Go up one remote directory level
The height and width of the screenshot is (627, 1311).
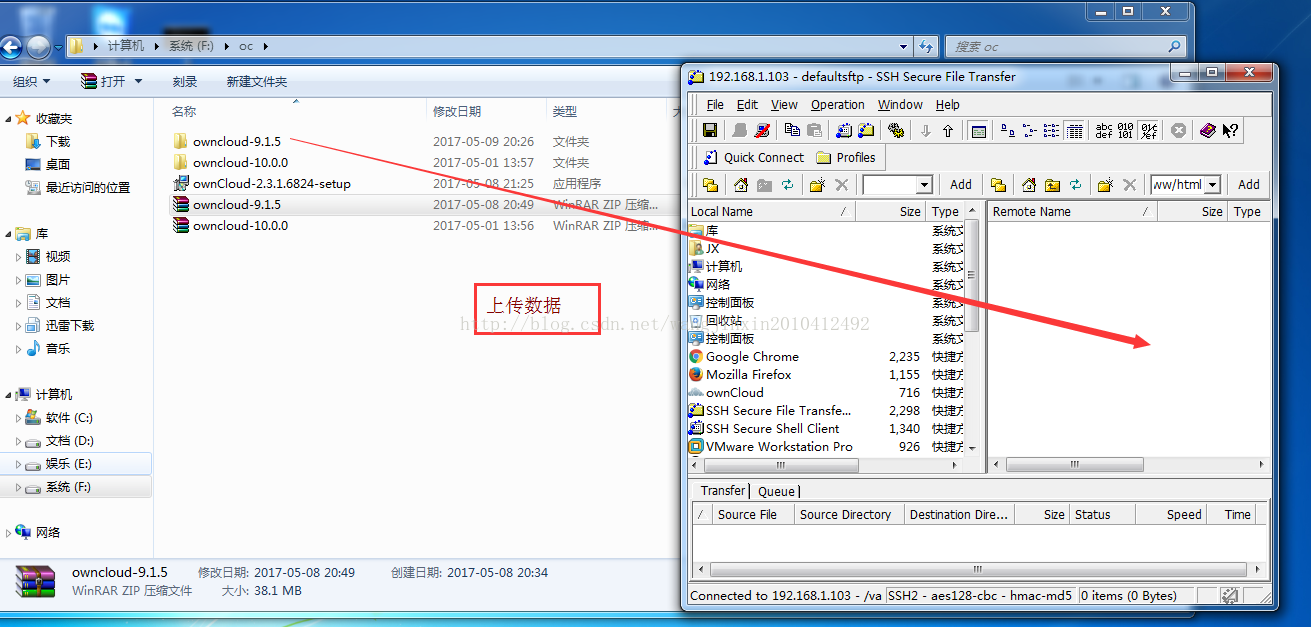[1052, 184]
